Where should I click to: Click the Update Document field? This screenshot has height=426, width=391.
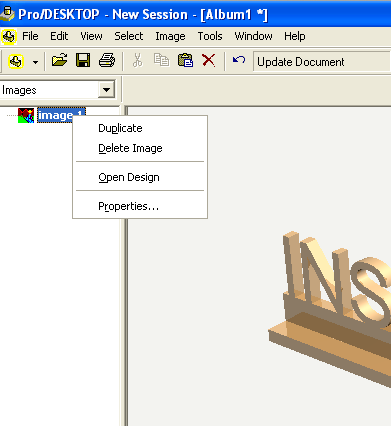tap(322, 62)
